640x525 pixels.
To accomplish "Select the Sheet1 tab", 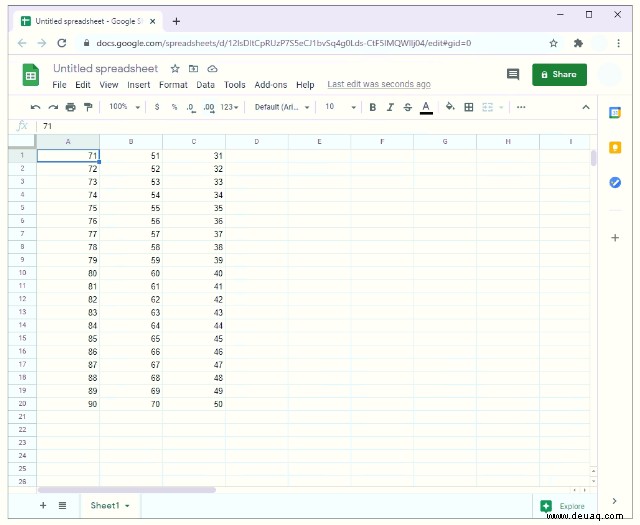I will [110, 505].
